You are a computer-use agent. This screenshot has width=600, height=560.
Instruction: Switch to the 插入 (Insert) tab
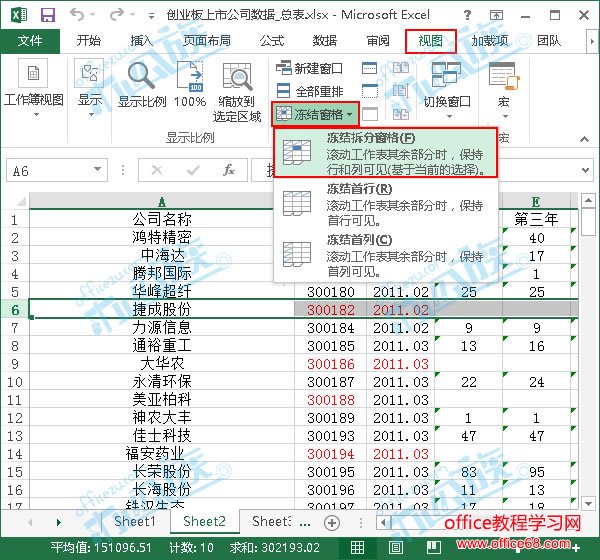click(142, 41)
